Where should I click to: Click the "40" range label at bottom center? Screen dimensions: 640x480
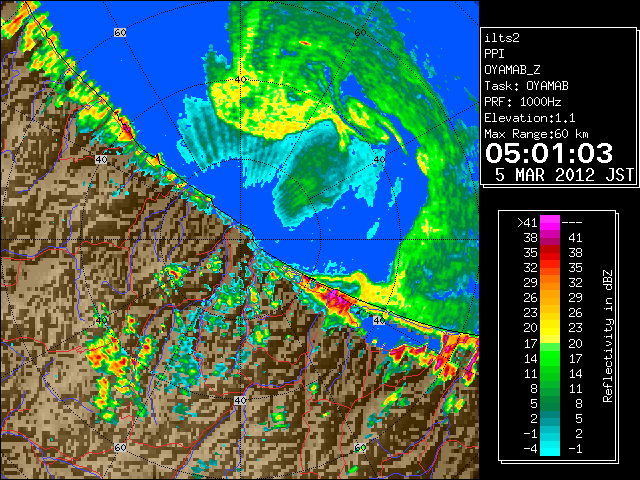coord(240,400)
